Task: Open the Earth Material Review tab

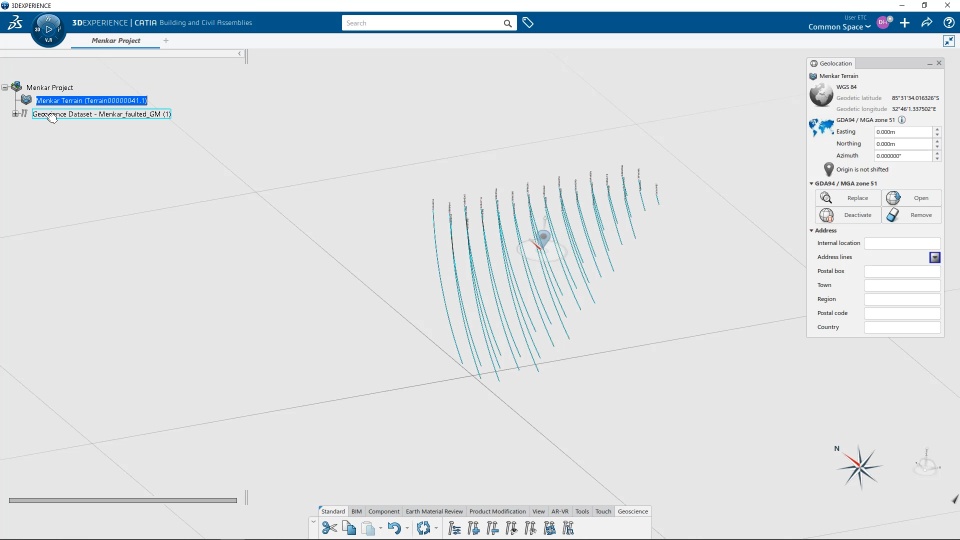Action: pyautogui.click(x=434, y=511)
